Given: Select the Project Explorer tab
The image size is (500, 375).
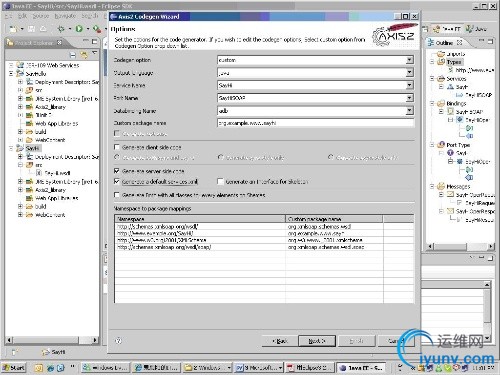Looking at the screenshot, I should tap(34, 43).
